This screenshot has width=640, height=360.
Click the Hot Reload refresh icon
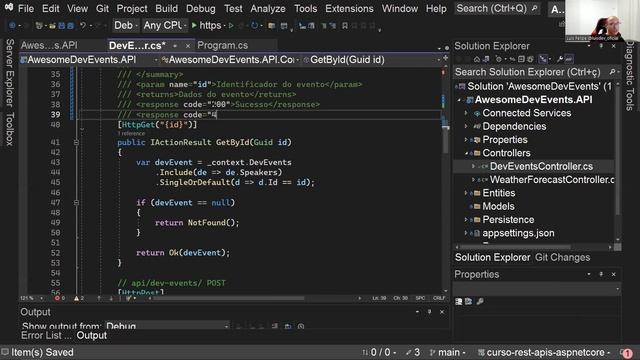click(x=254, y=25)
